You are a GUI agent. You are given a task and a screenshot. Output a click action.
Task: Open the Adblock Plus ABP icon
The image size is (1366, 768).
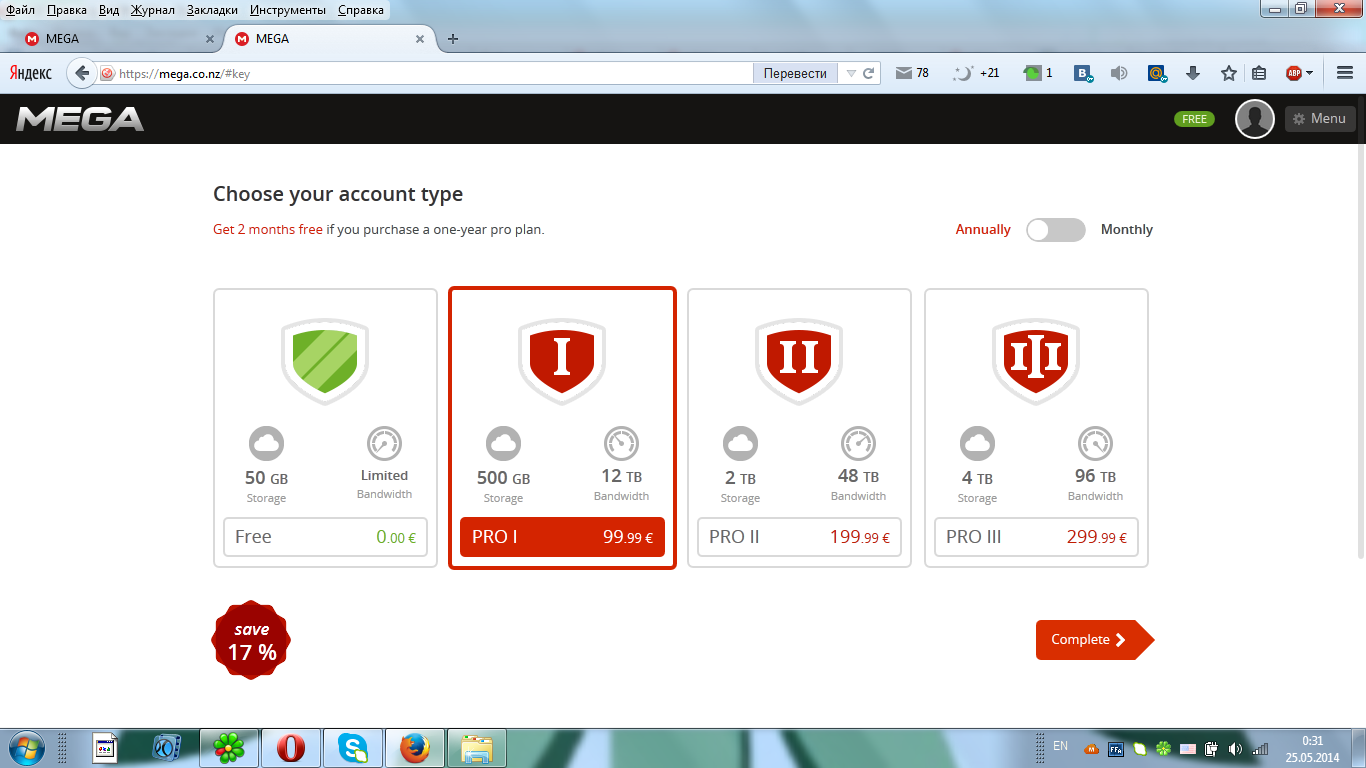(x=1294, y=73)
